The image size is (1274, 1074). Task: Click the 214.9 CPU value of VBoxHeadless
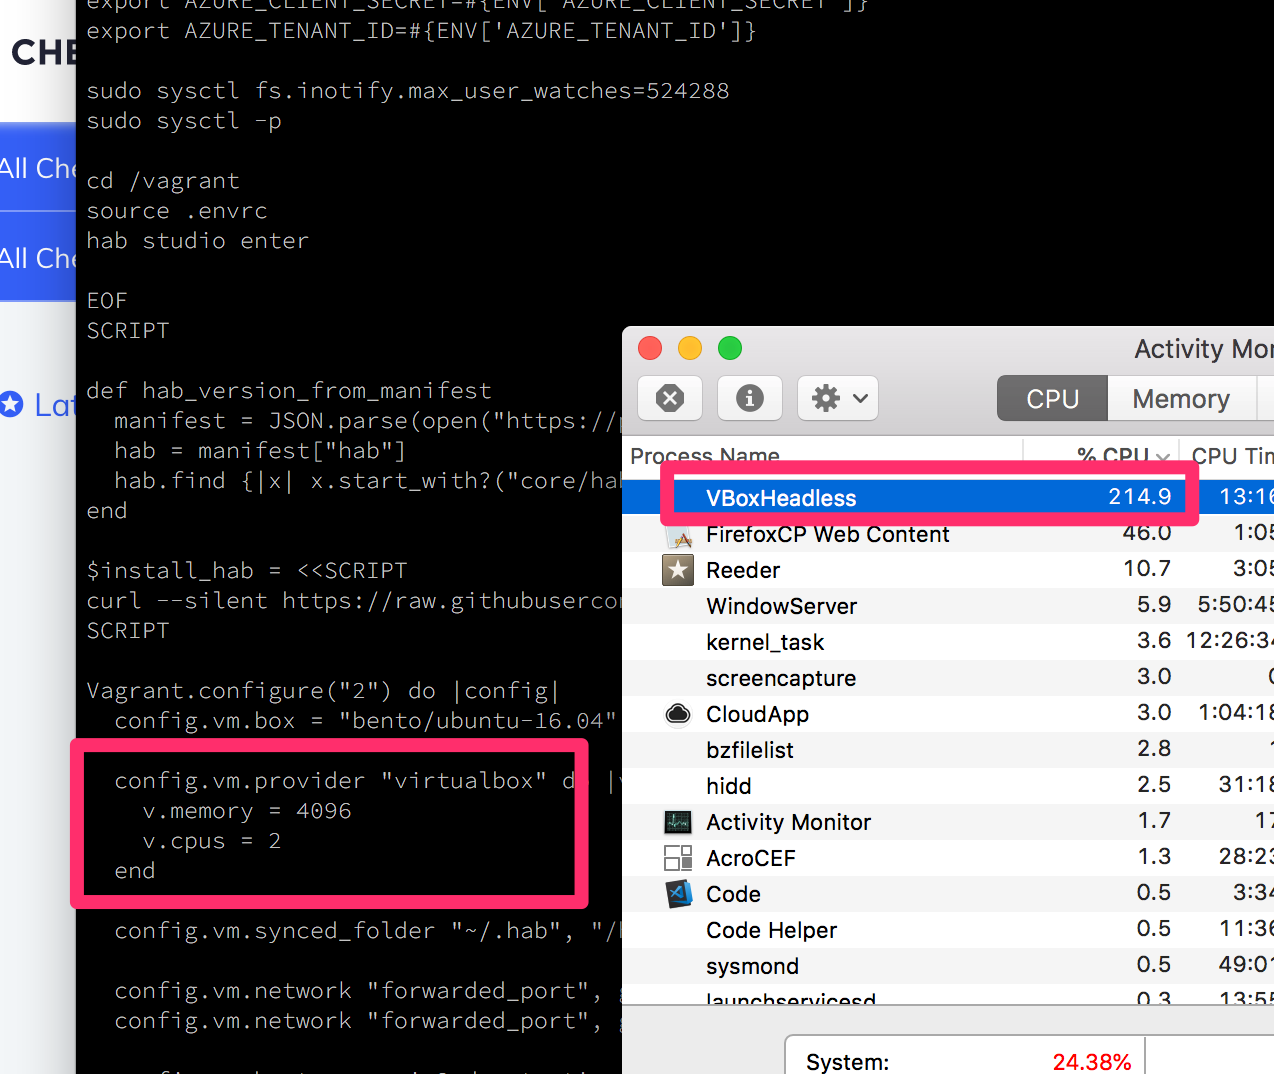coord(1139,496)
